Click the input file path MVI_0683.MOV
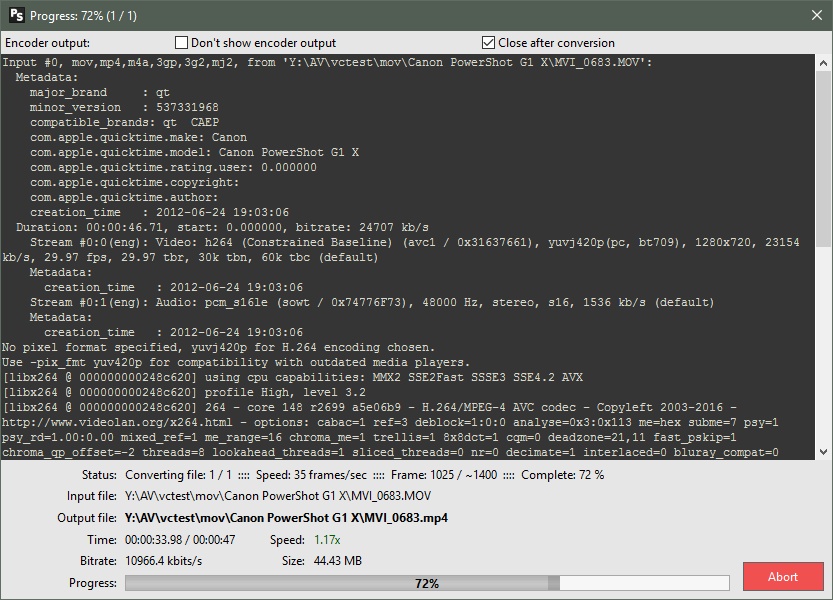This screenshot has width=833, height=600. 278,496
